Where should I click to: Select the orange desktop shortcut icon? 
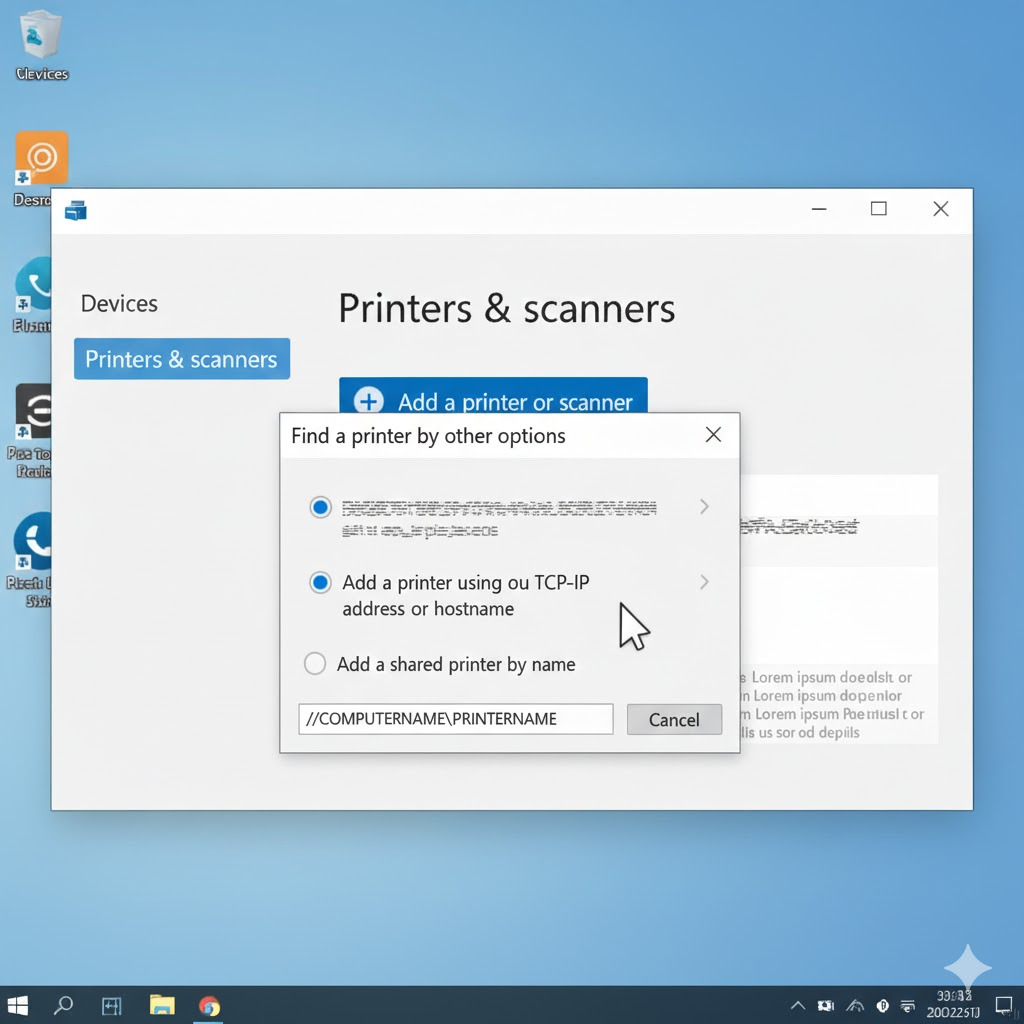pyautogui.click(x=41, y=158)
